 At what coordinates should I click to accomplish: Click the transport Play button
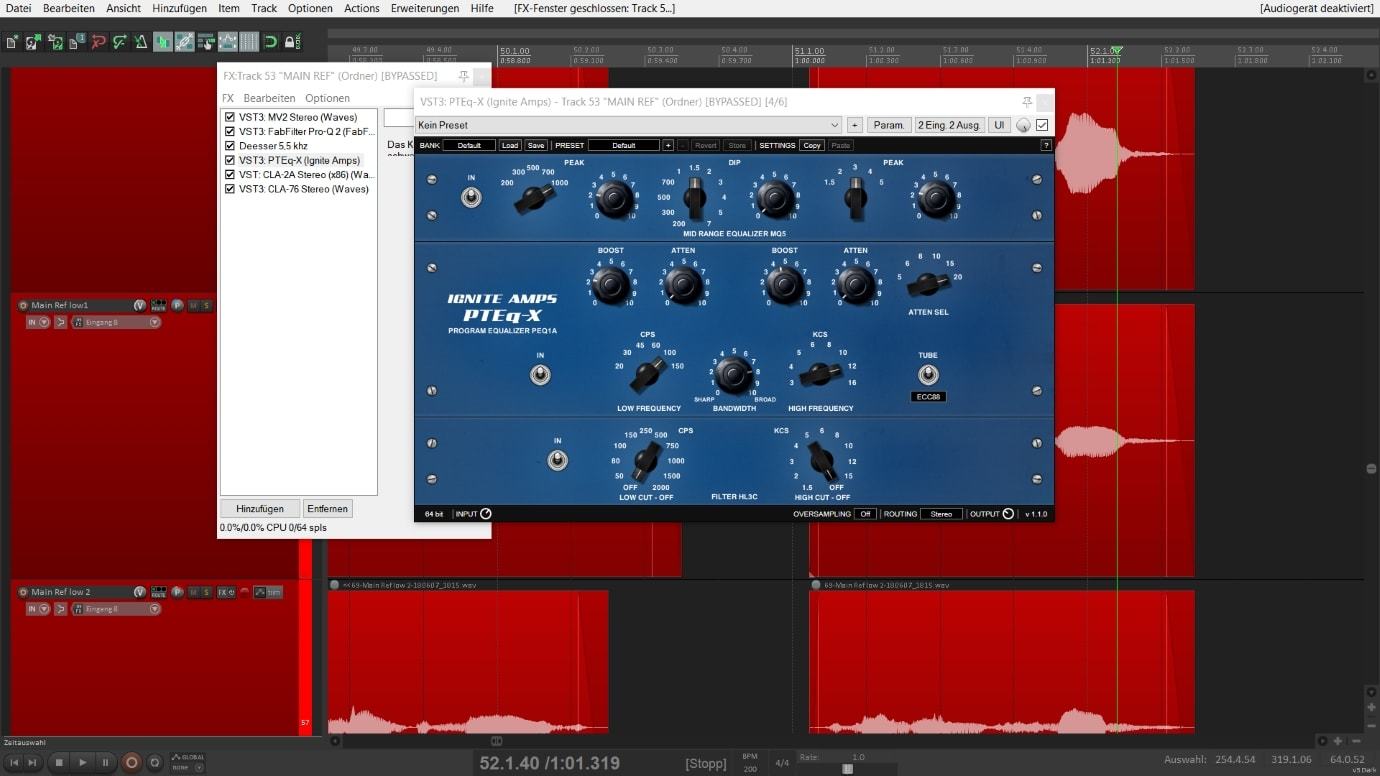click(83, 762)
